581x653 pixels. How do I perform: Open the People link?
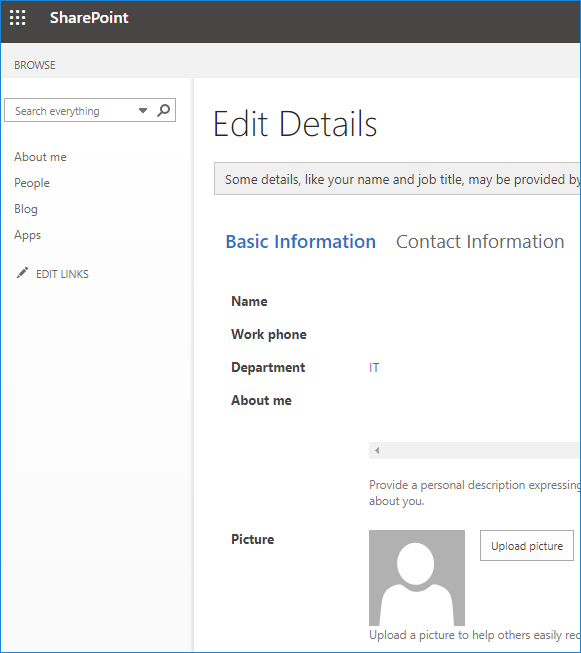click(32, 183)
